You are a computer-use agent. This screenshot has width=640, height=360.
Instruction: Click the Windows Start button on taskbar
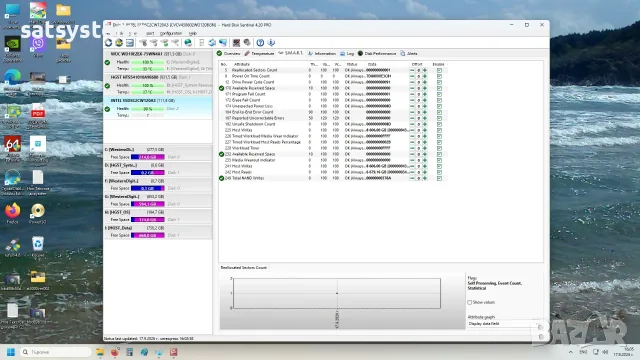coord(11,352)
